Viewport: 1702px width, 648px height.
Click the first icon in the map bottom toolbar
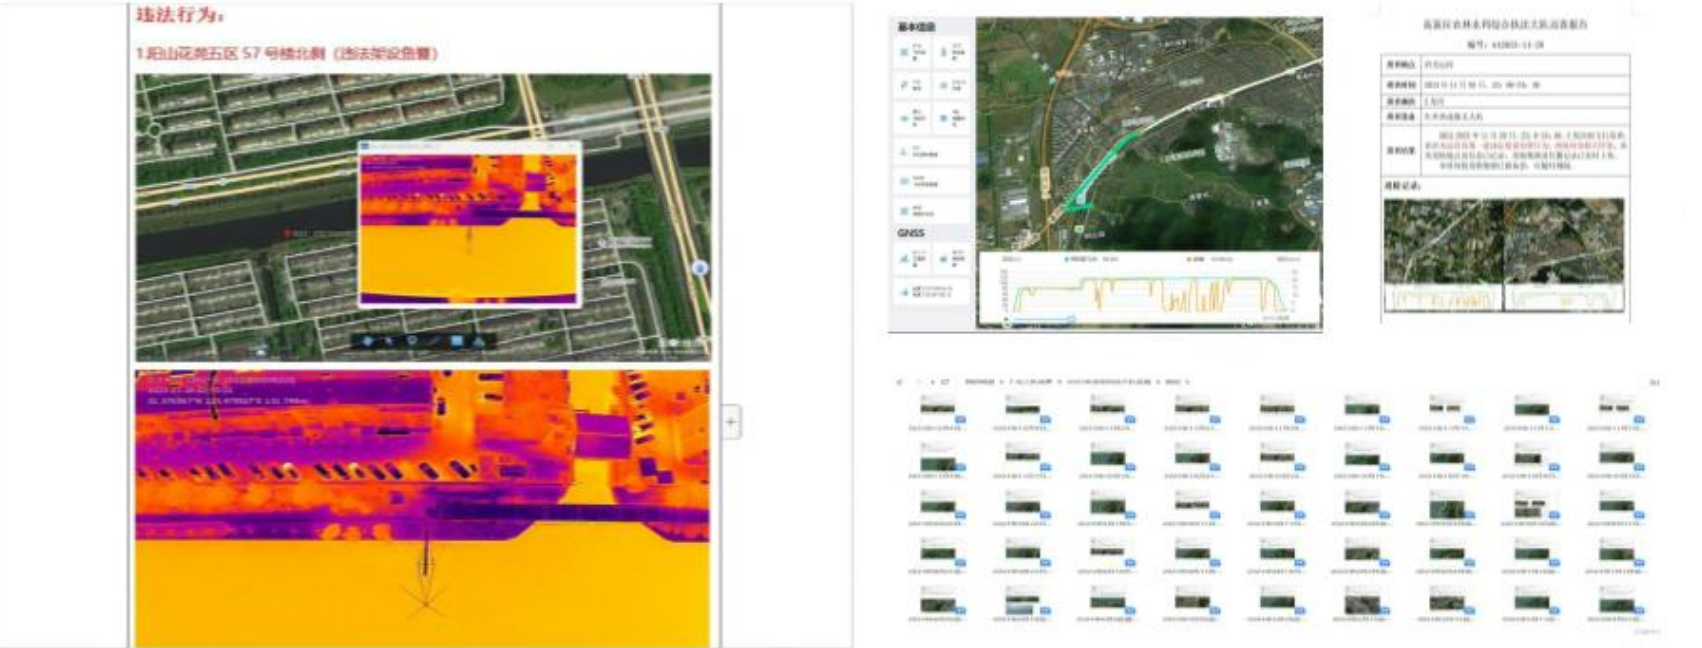pos(367,341)
